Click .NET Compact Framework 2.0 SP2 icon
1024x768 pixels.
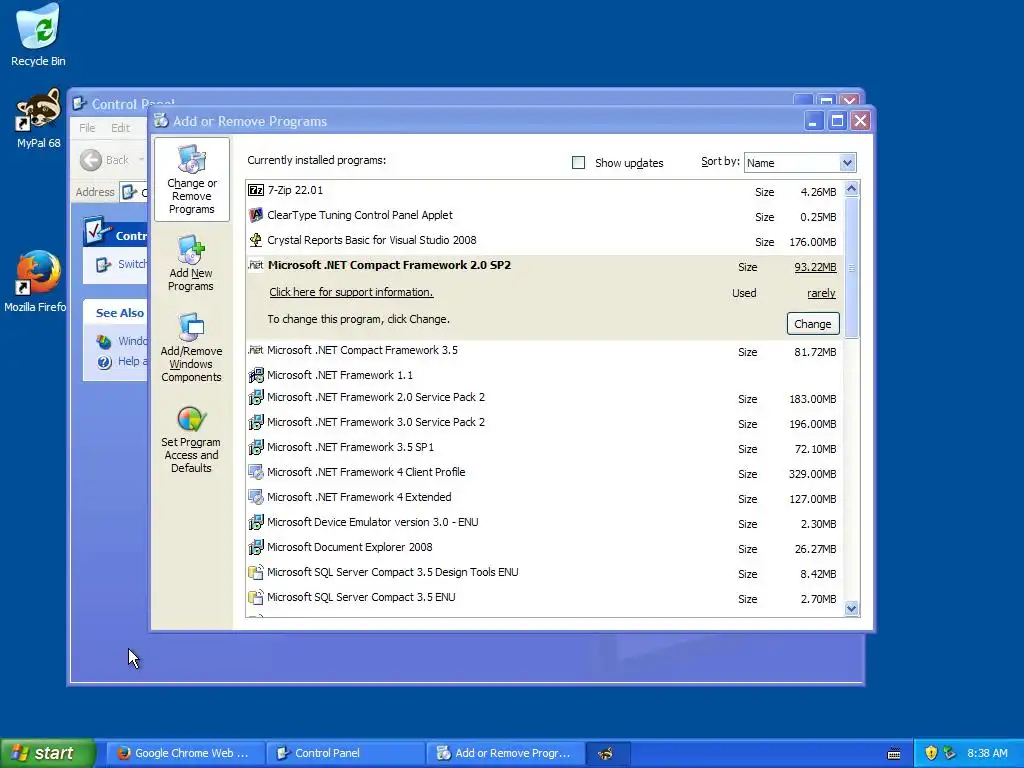[256, 265]
